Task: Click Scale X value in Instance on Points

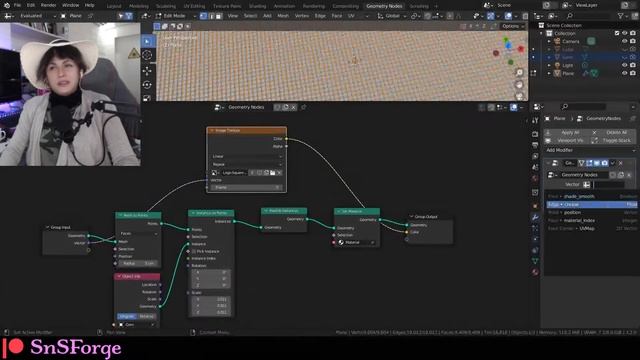Action: [211, 299]
